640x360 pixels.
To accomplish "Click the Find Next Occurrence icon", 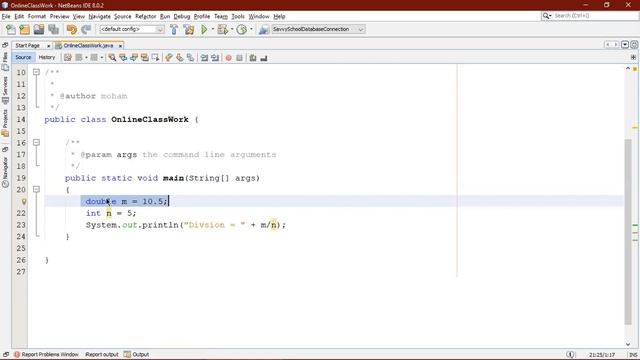I will 134,58.
